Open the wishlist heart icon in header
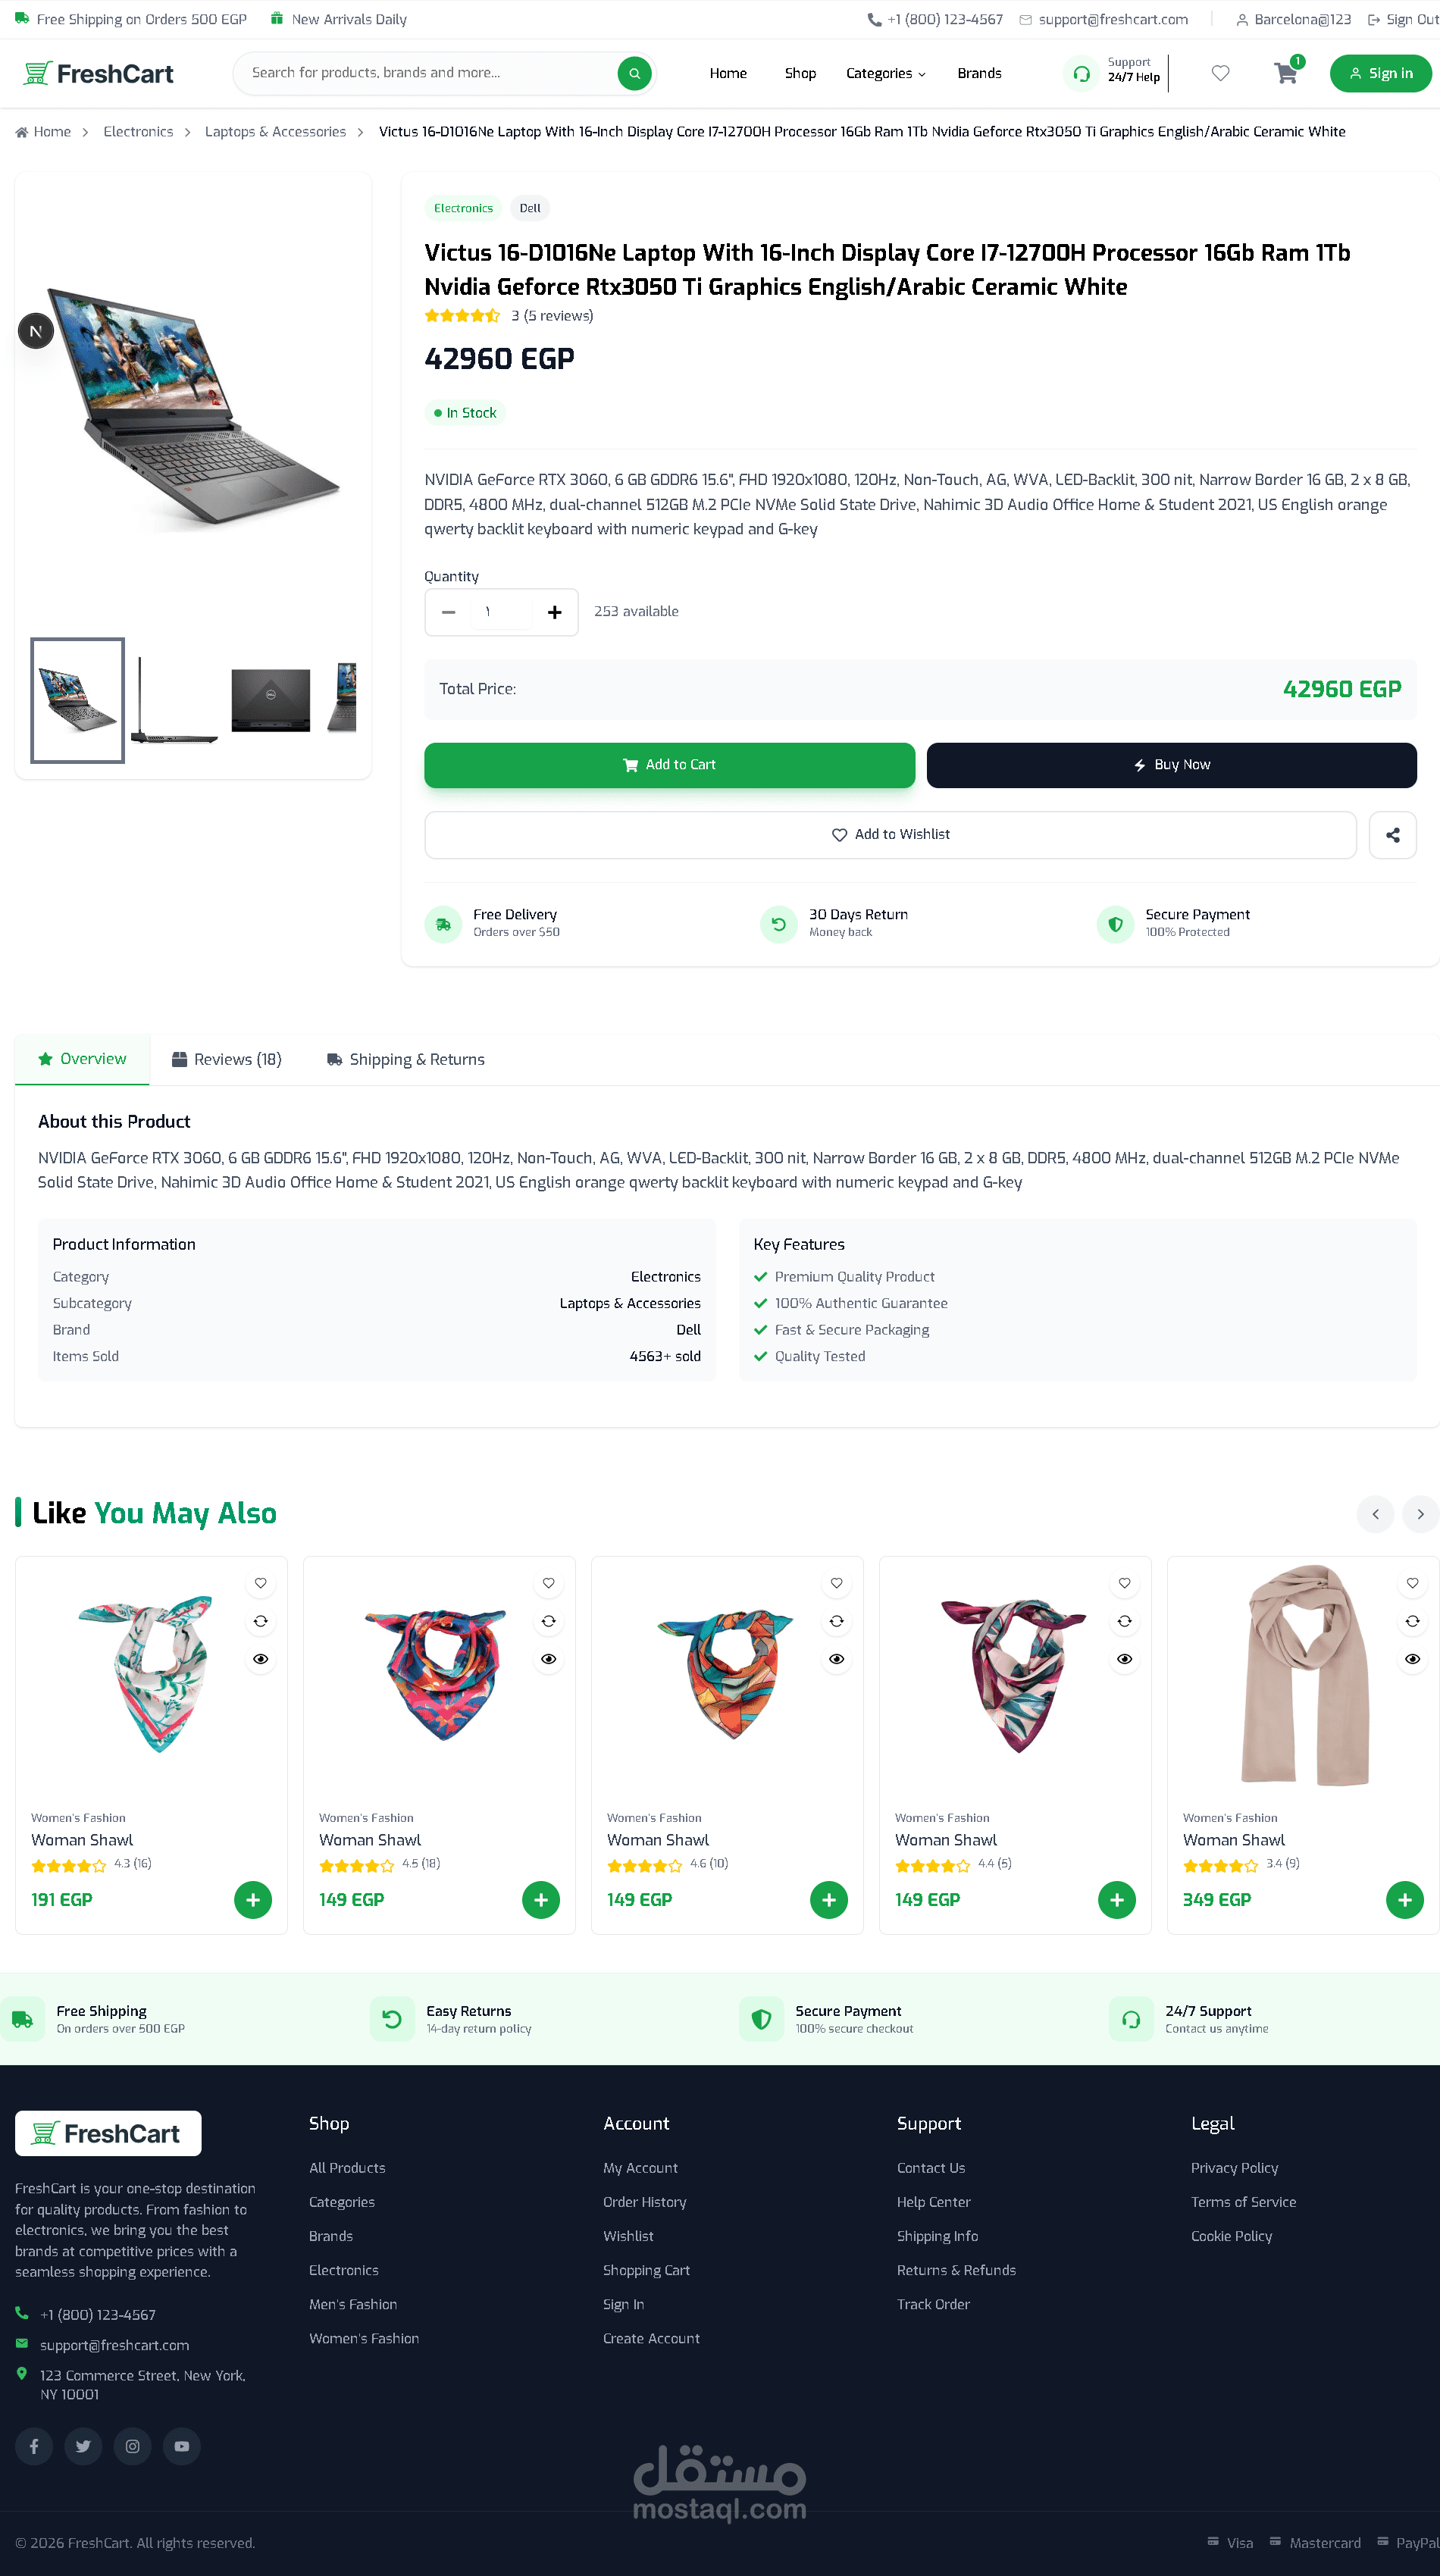 tap(1220, 73)
